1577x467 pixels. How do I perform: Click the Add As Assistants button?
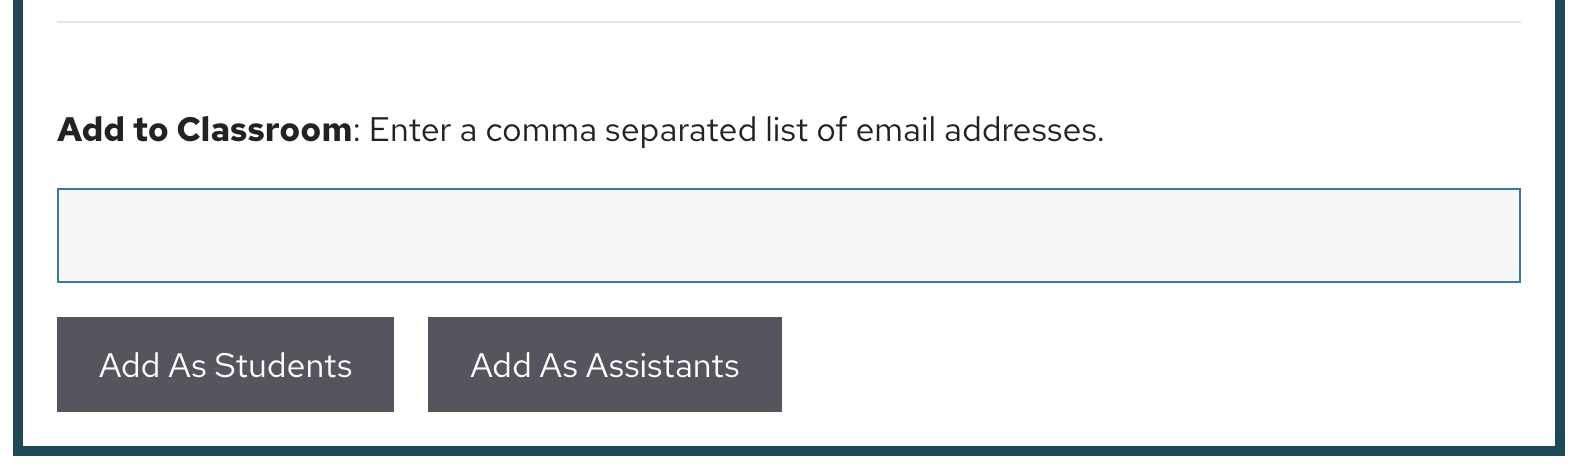pos(604,365)
